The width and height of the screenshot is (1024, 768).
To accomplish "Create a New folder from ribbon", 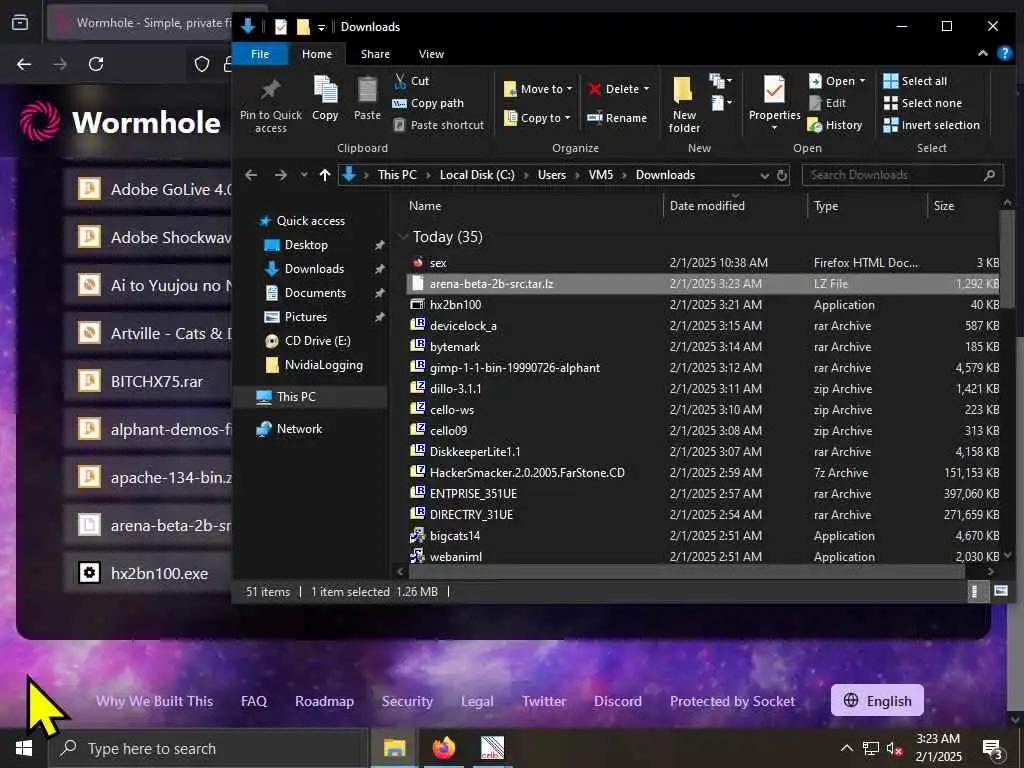I will click(x=684, y=104).
